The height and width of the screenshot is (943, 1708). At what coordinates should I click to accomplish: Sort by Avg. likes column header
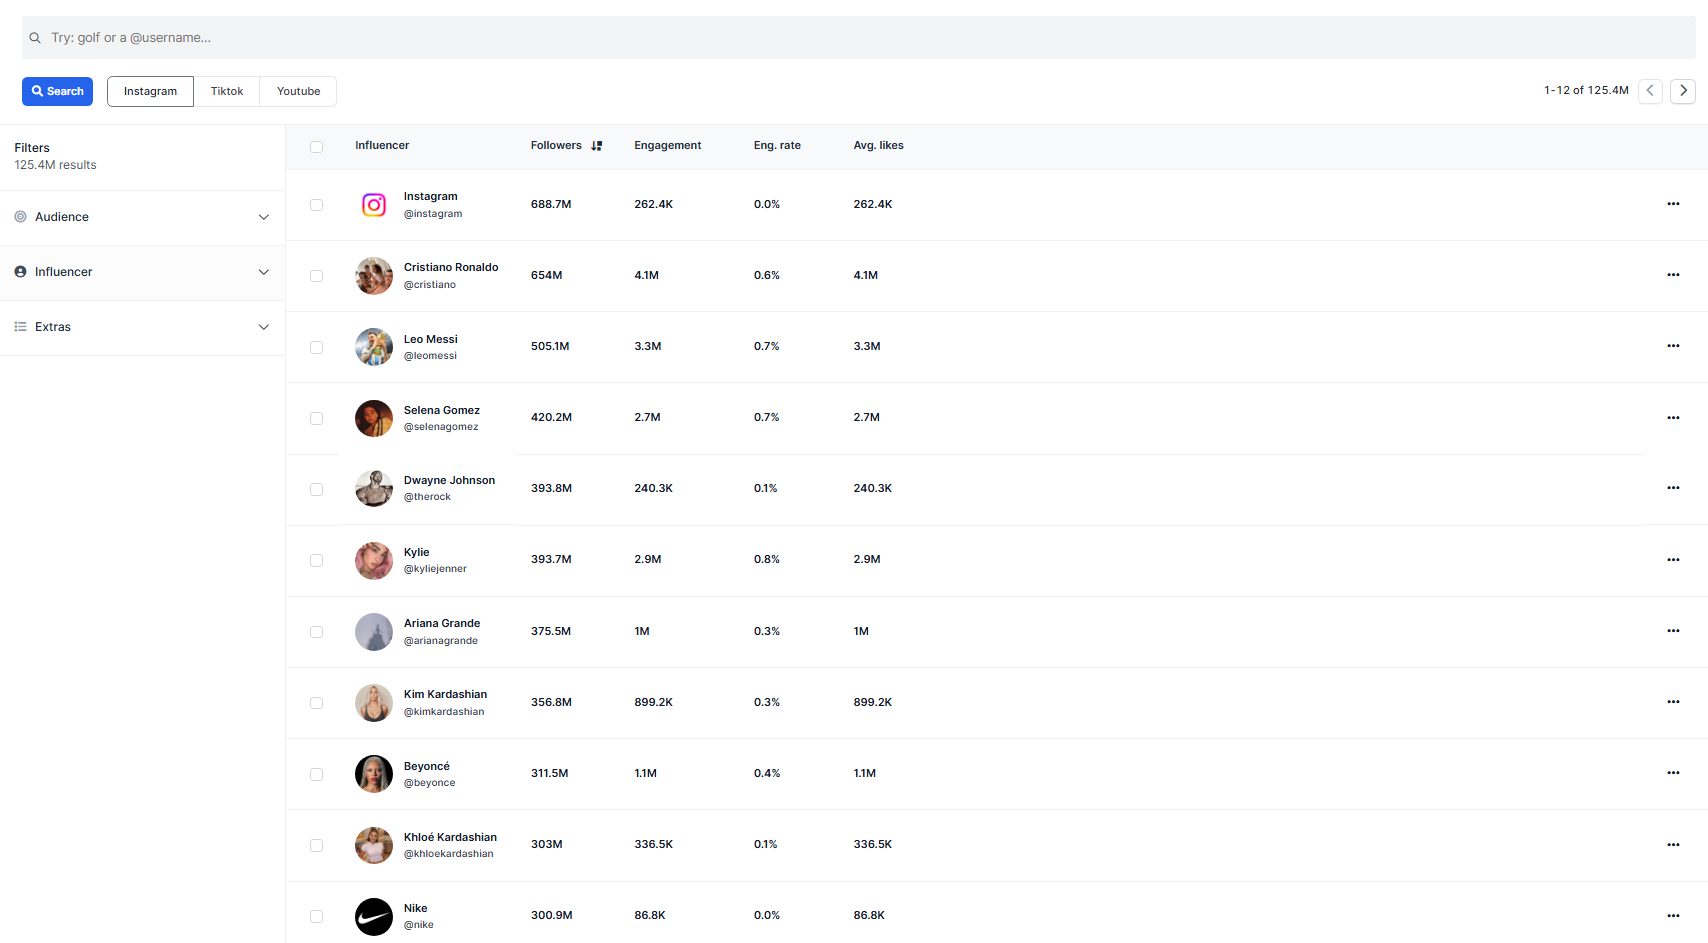[878, 146]
